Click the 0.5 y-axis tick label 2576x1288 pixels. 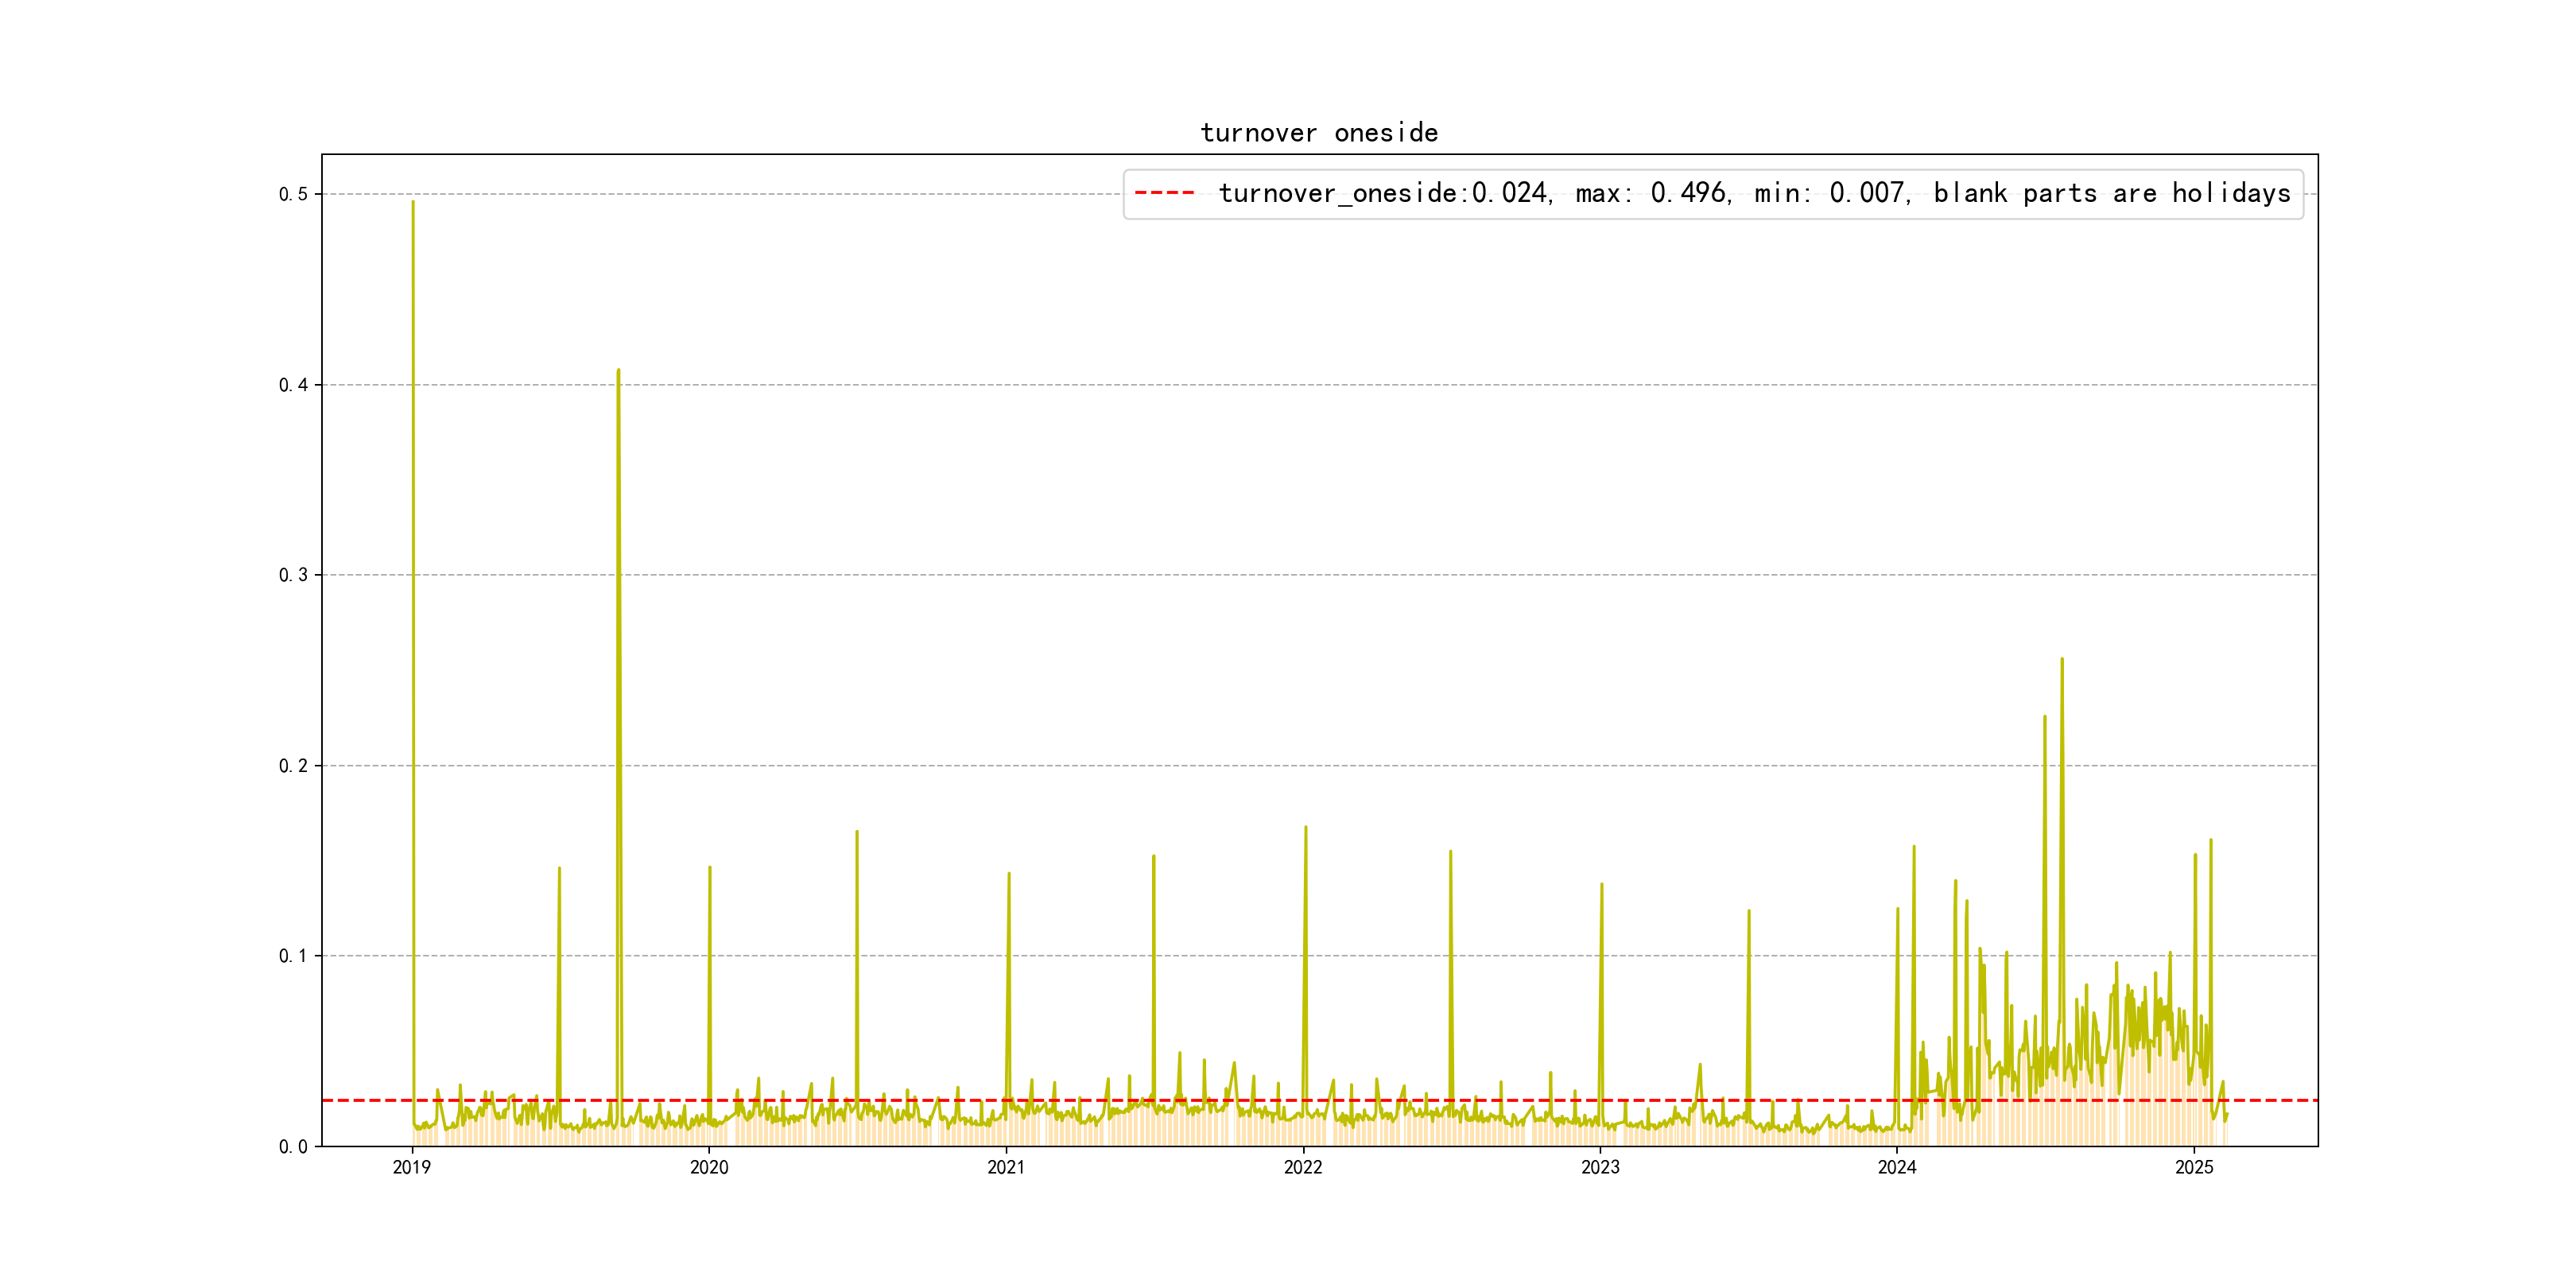pyautogui.click(x=293, y=194)
